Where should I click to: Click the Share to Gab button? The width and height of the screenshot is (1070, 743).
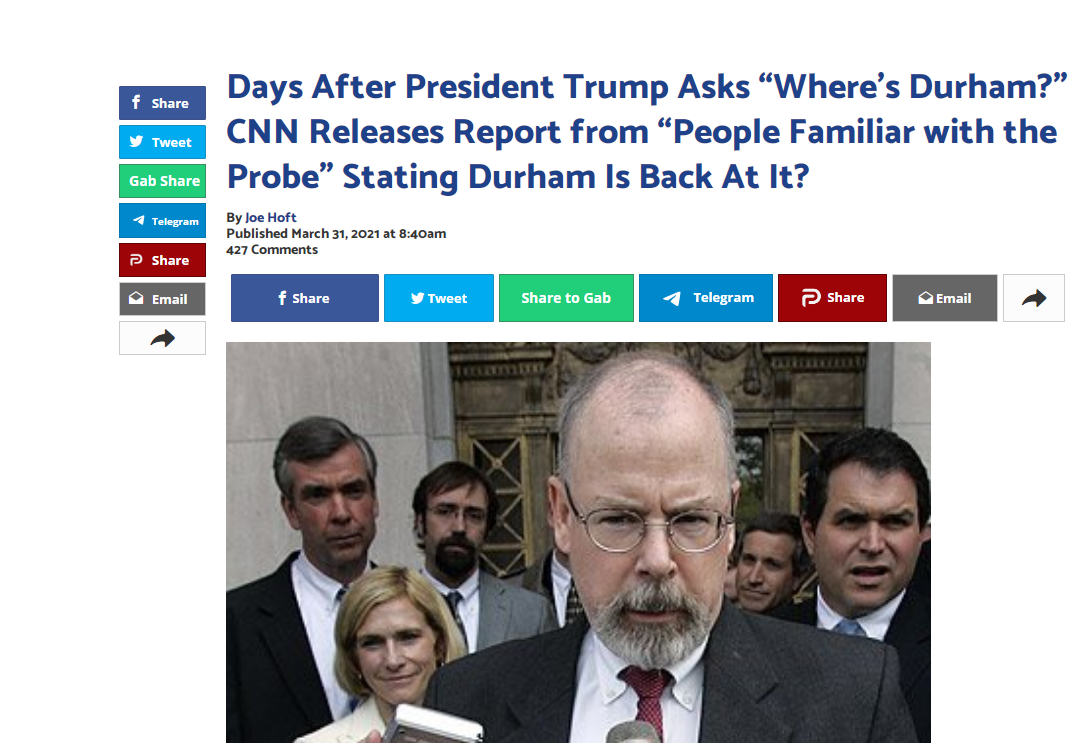click(566, 297)
